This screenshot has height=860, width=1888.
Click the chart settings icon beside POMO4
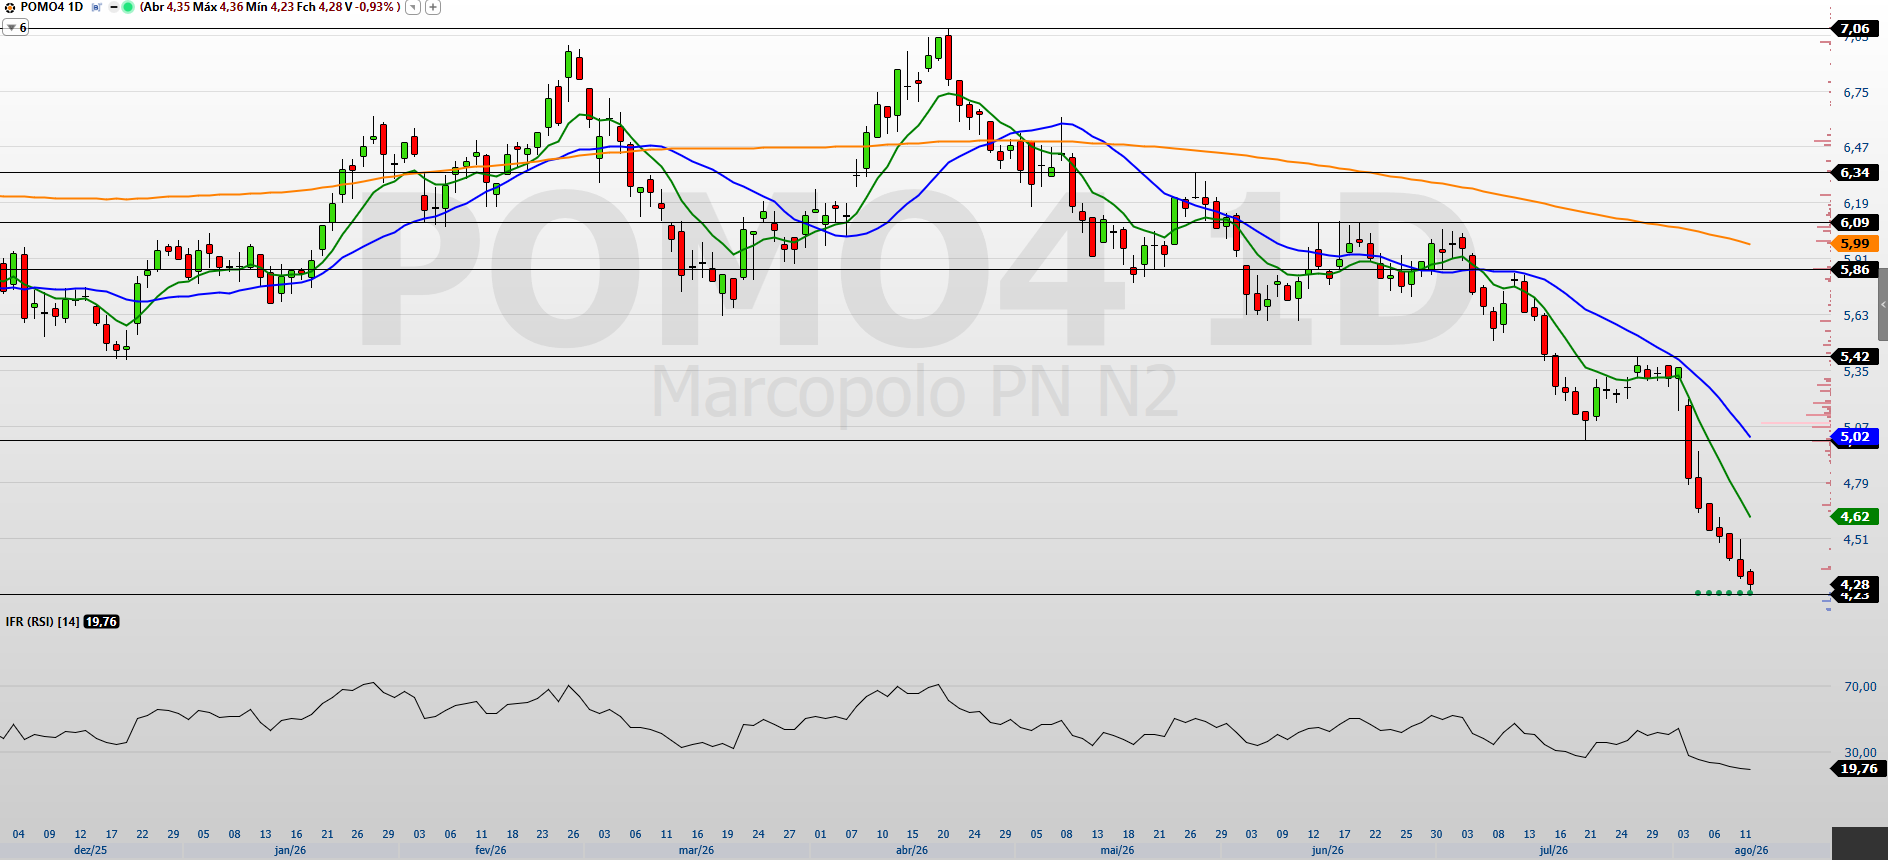click(10, 7)
